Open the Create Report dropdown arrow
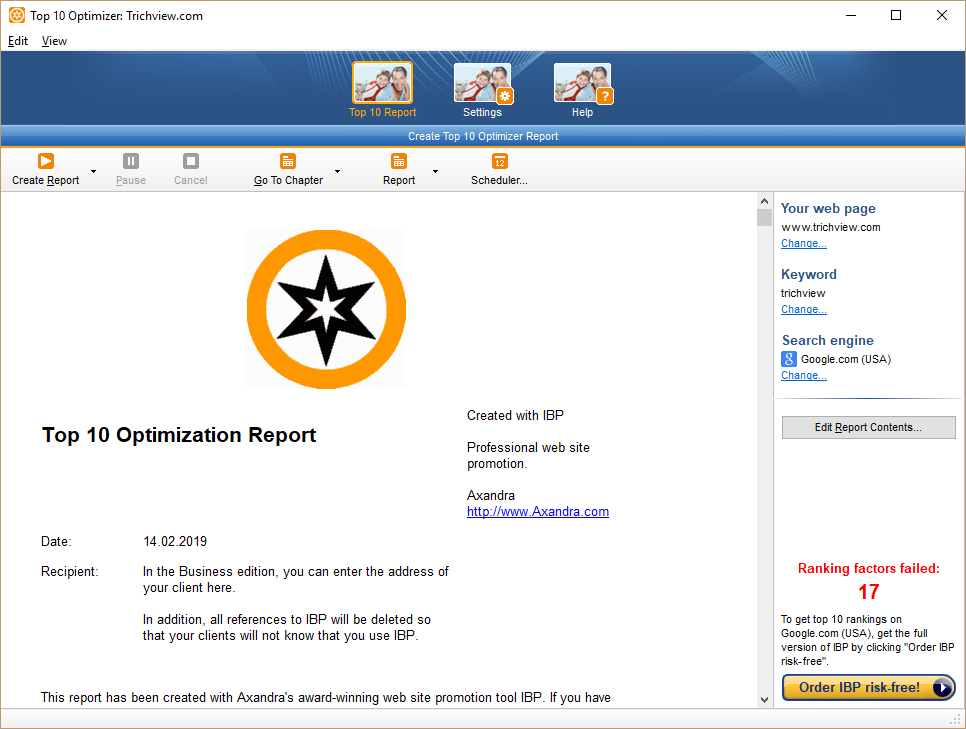The image size is (966, 729). (x=93, y=172)
